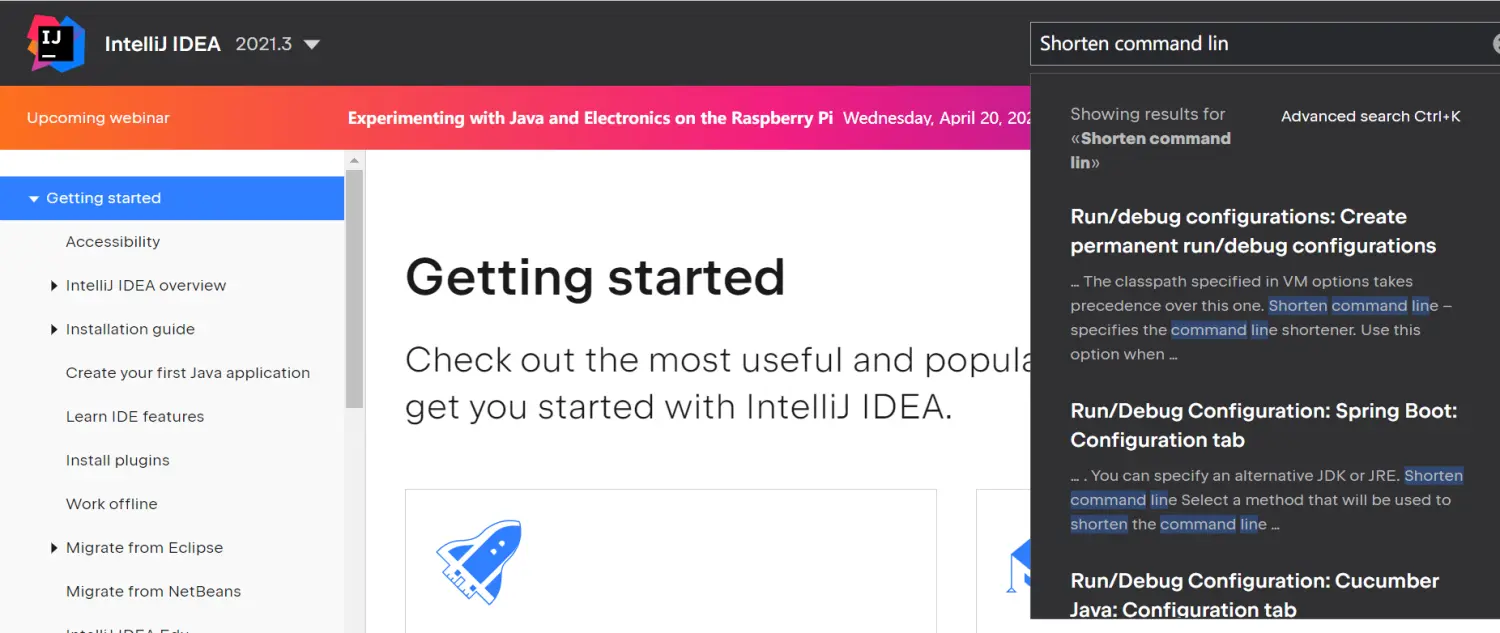Open Migrate from NetBeans page

153,592
